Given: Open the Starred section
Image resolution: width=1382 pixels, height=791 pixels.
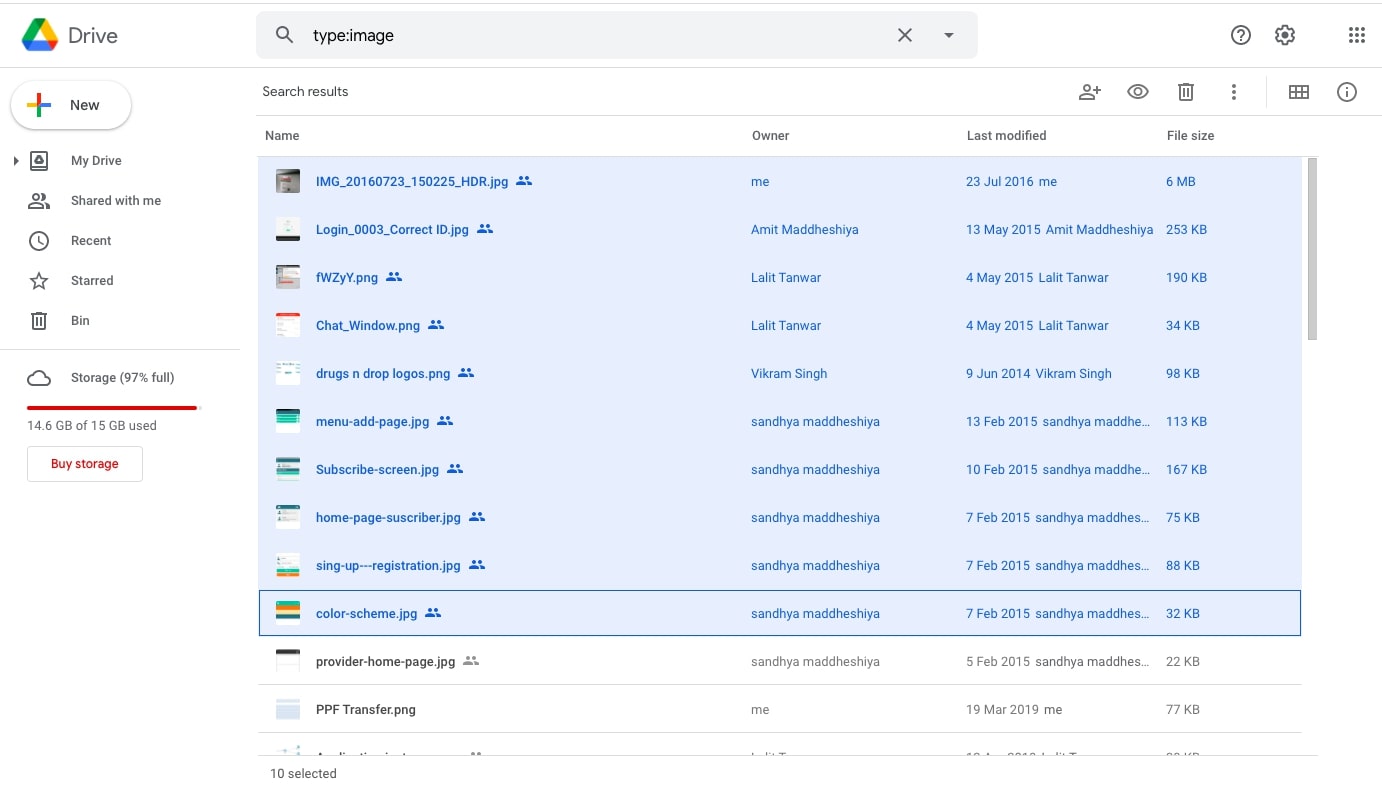Looking at the screenshot, I should click(x=92, y=281).
